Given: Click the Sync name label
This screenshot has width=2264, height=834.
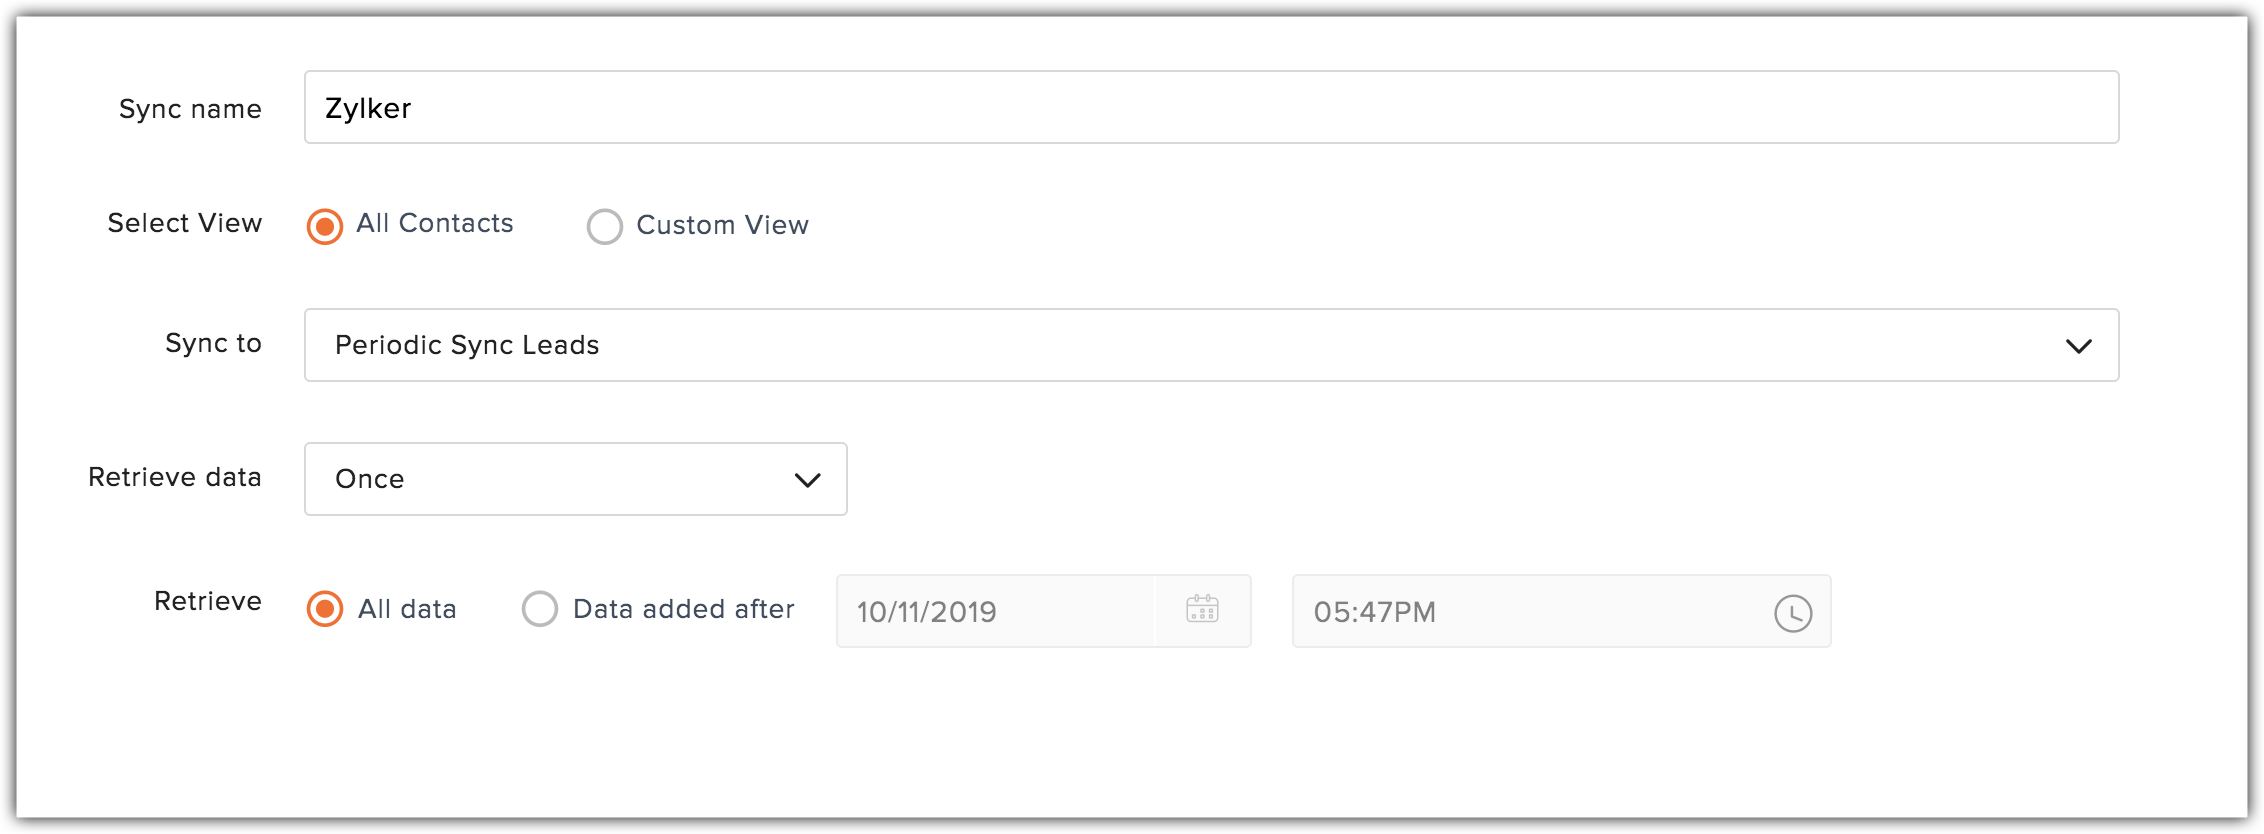Looking at the screenshot, I should click(x=190, y=109).
